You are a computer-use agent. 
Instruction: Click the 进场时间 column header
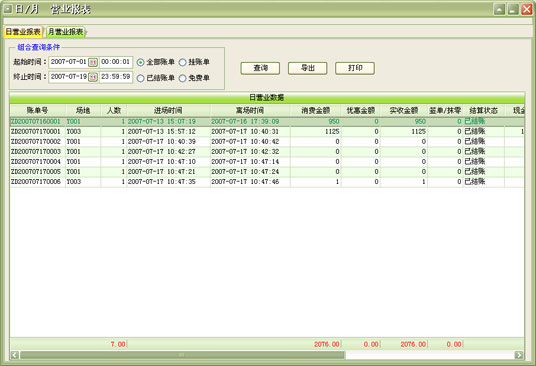(168, 110)
